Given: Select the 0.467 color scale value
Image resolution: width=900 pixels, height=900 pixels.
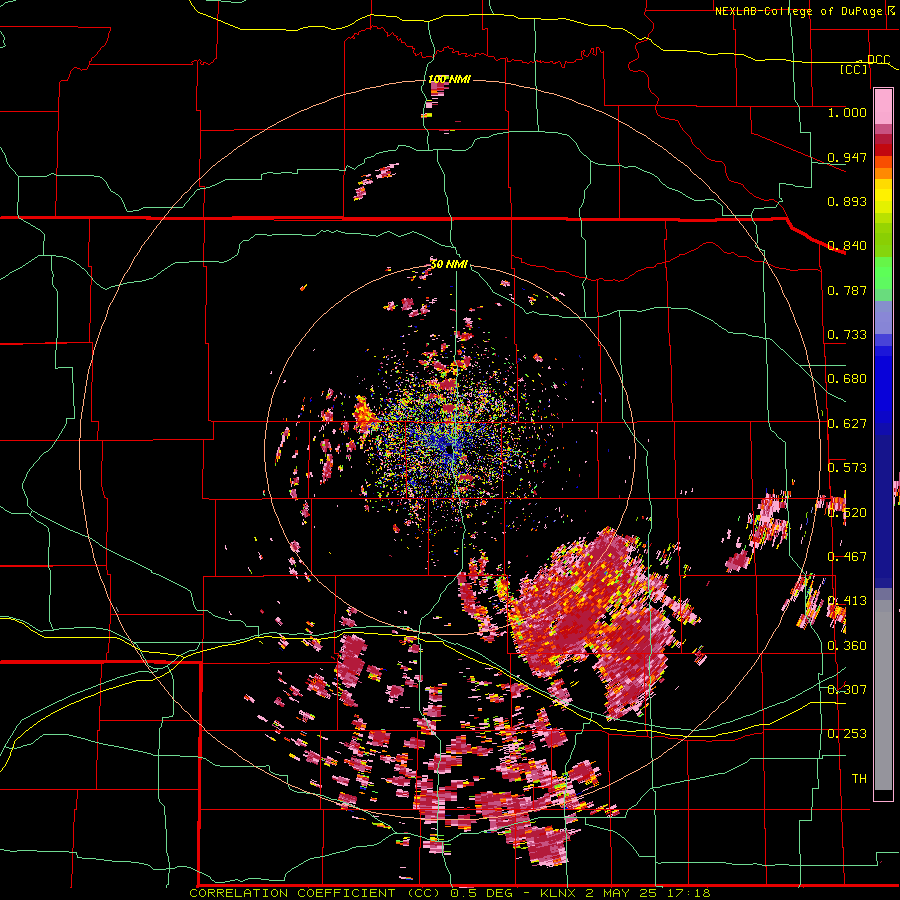Looking at the screenshot, I should click(x=847, y=556).
